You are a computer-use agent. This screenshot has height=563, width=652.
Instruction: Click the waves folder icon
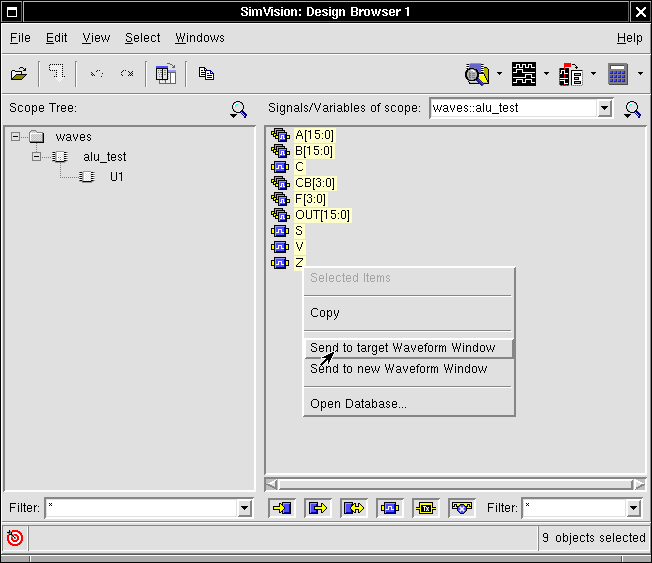pyautogui.click(x=37, y=136)
